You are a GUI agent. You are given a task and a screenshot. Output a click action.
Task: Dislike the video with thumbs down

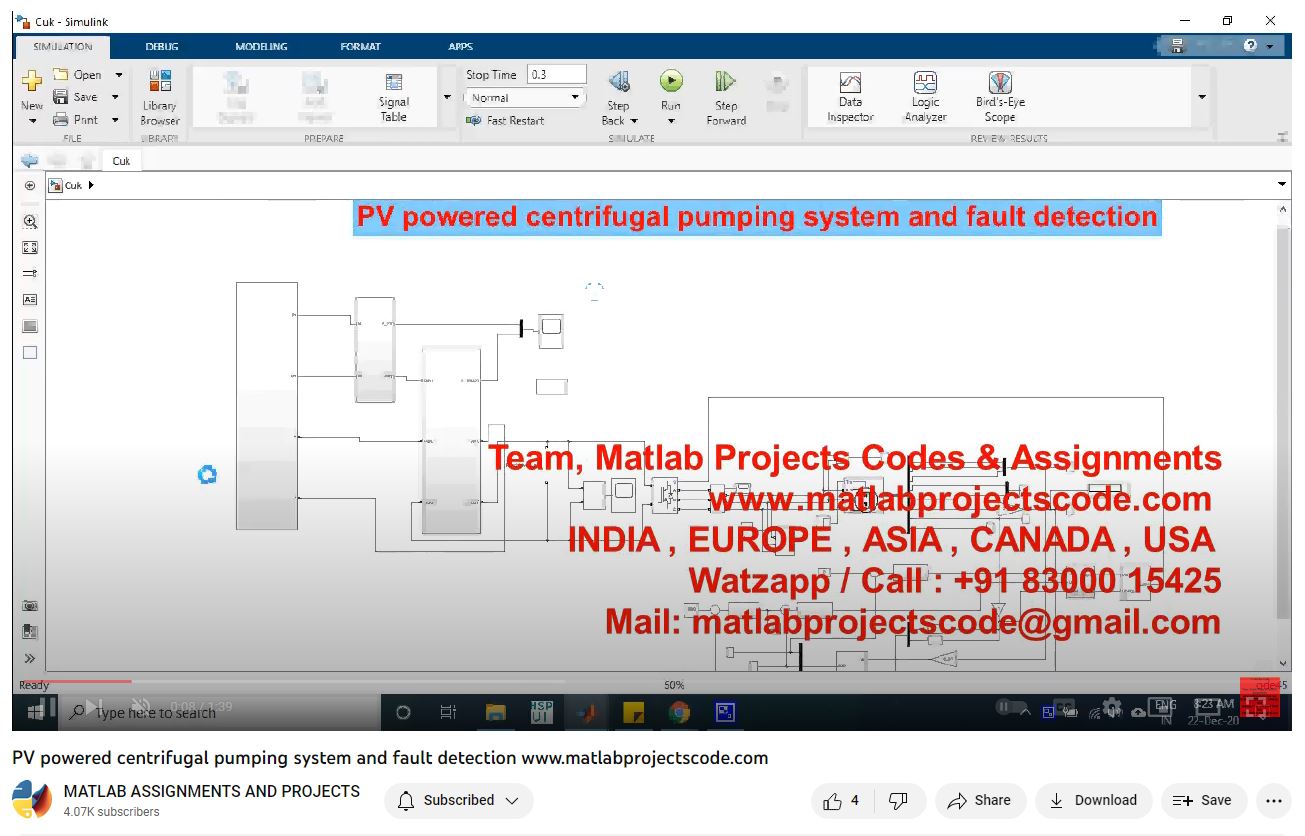(x=898, y=801)
